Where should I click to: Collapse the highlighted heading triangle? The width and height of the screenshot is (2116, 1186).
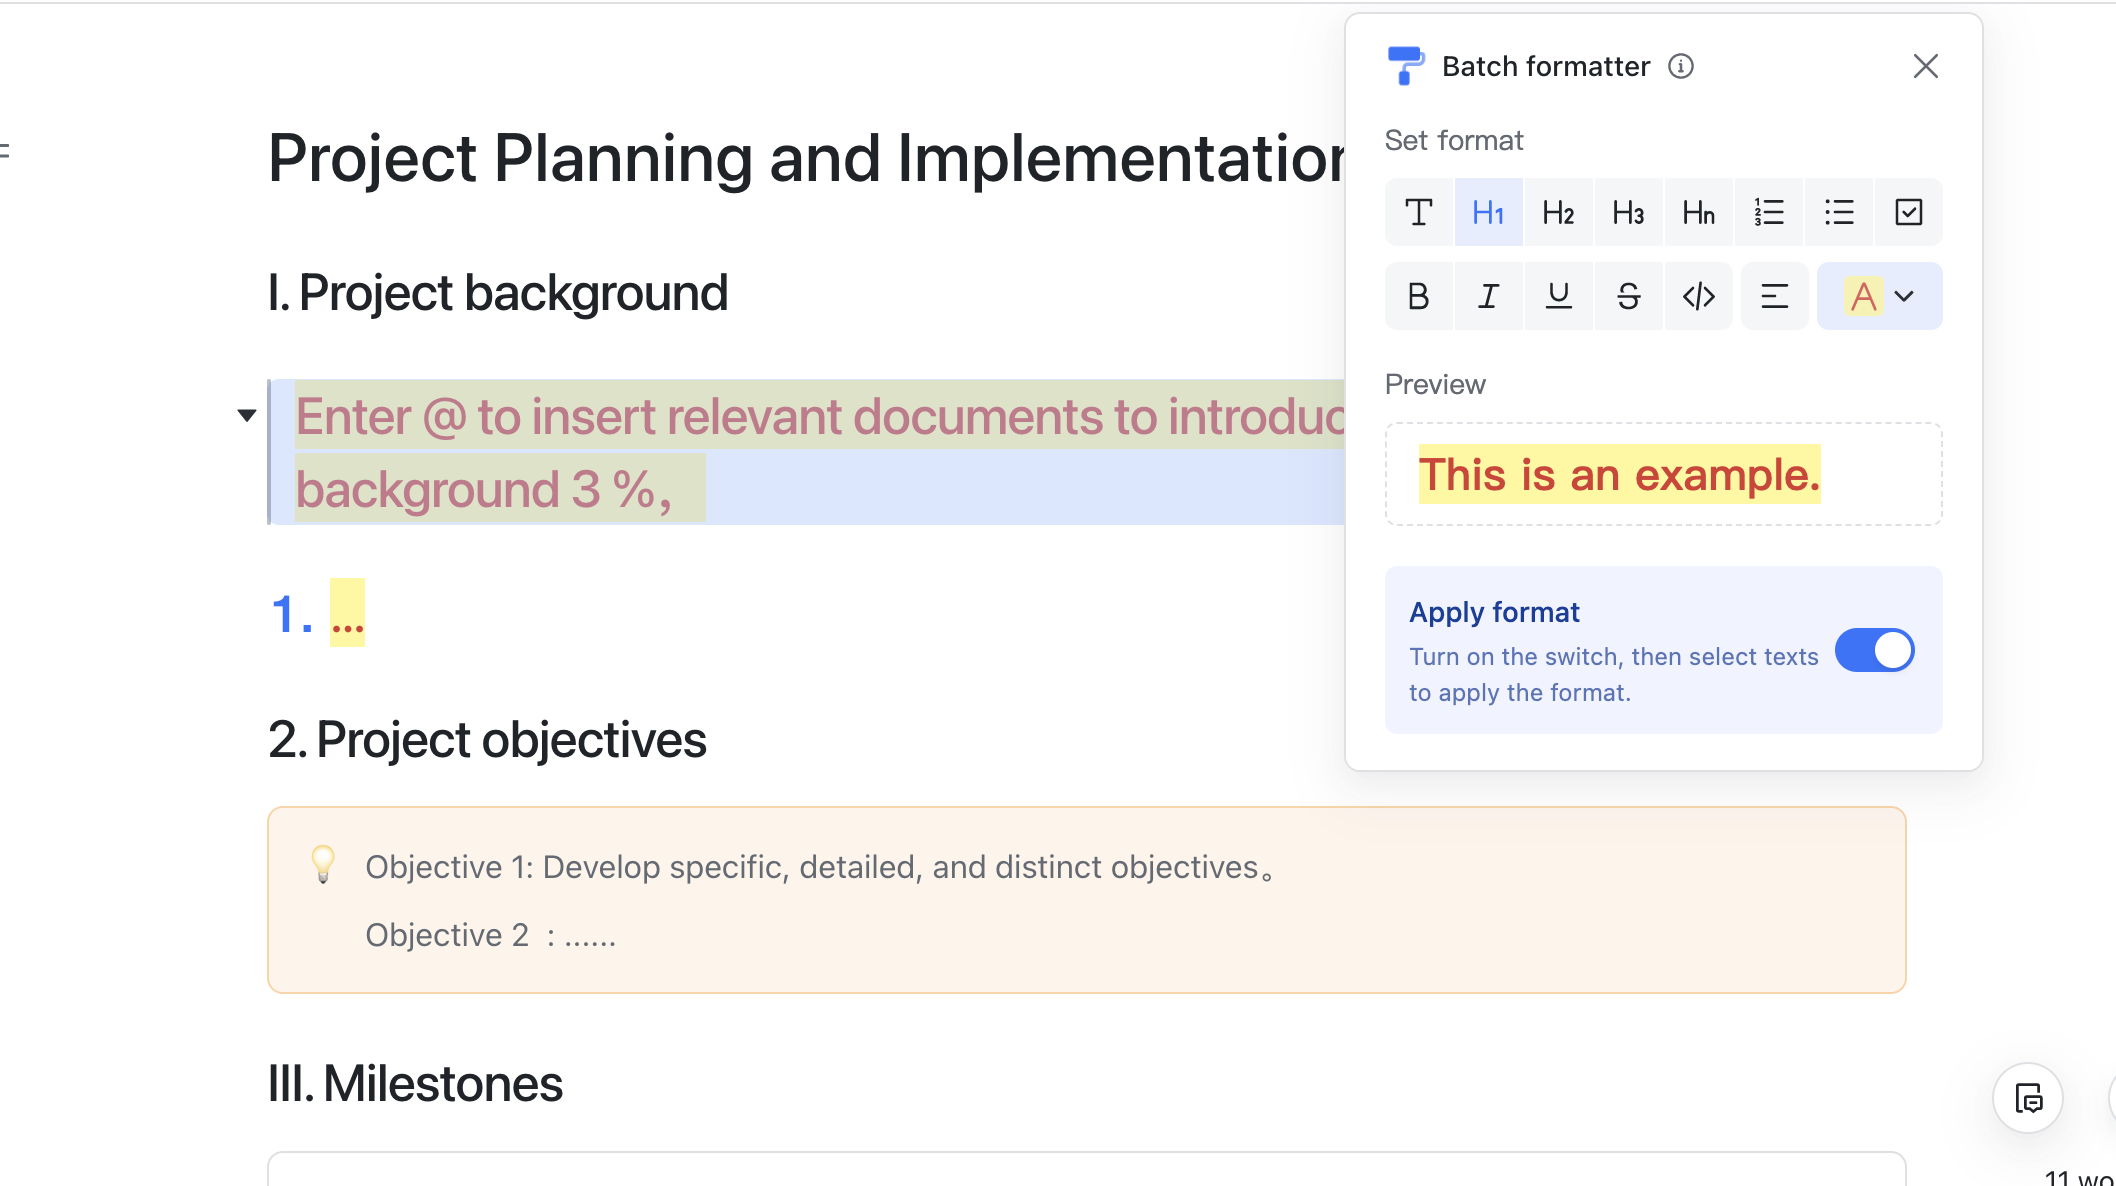[247, 415]
